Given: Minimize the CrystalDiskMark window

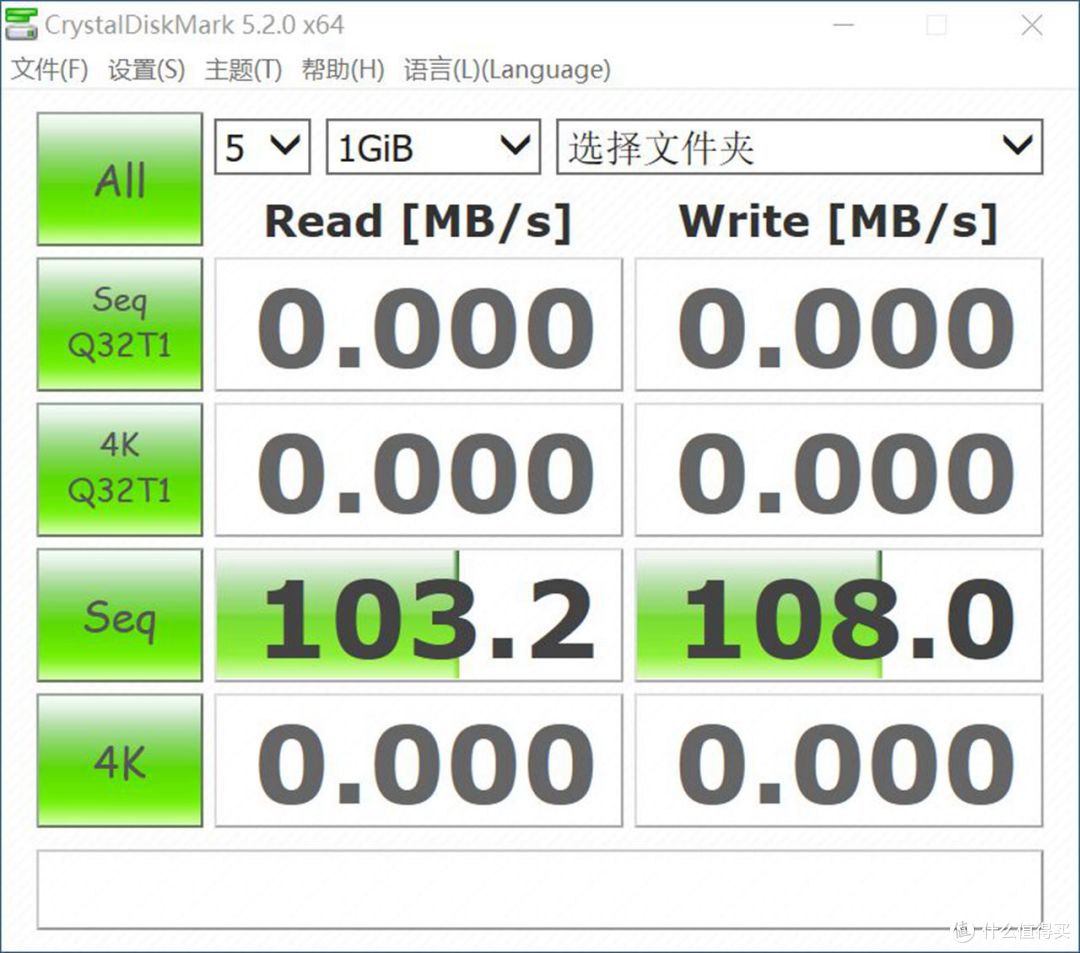Looking at the screenshot, I should click(844, 25).
